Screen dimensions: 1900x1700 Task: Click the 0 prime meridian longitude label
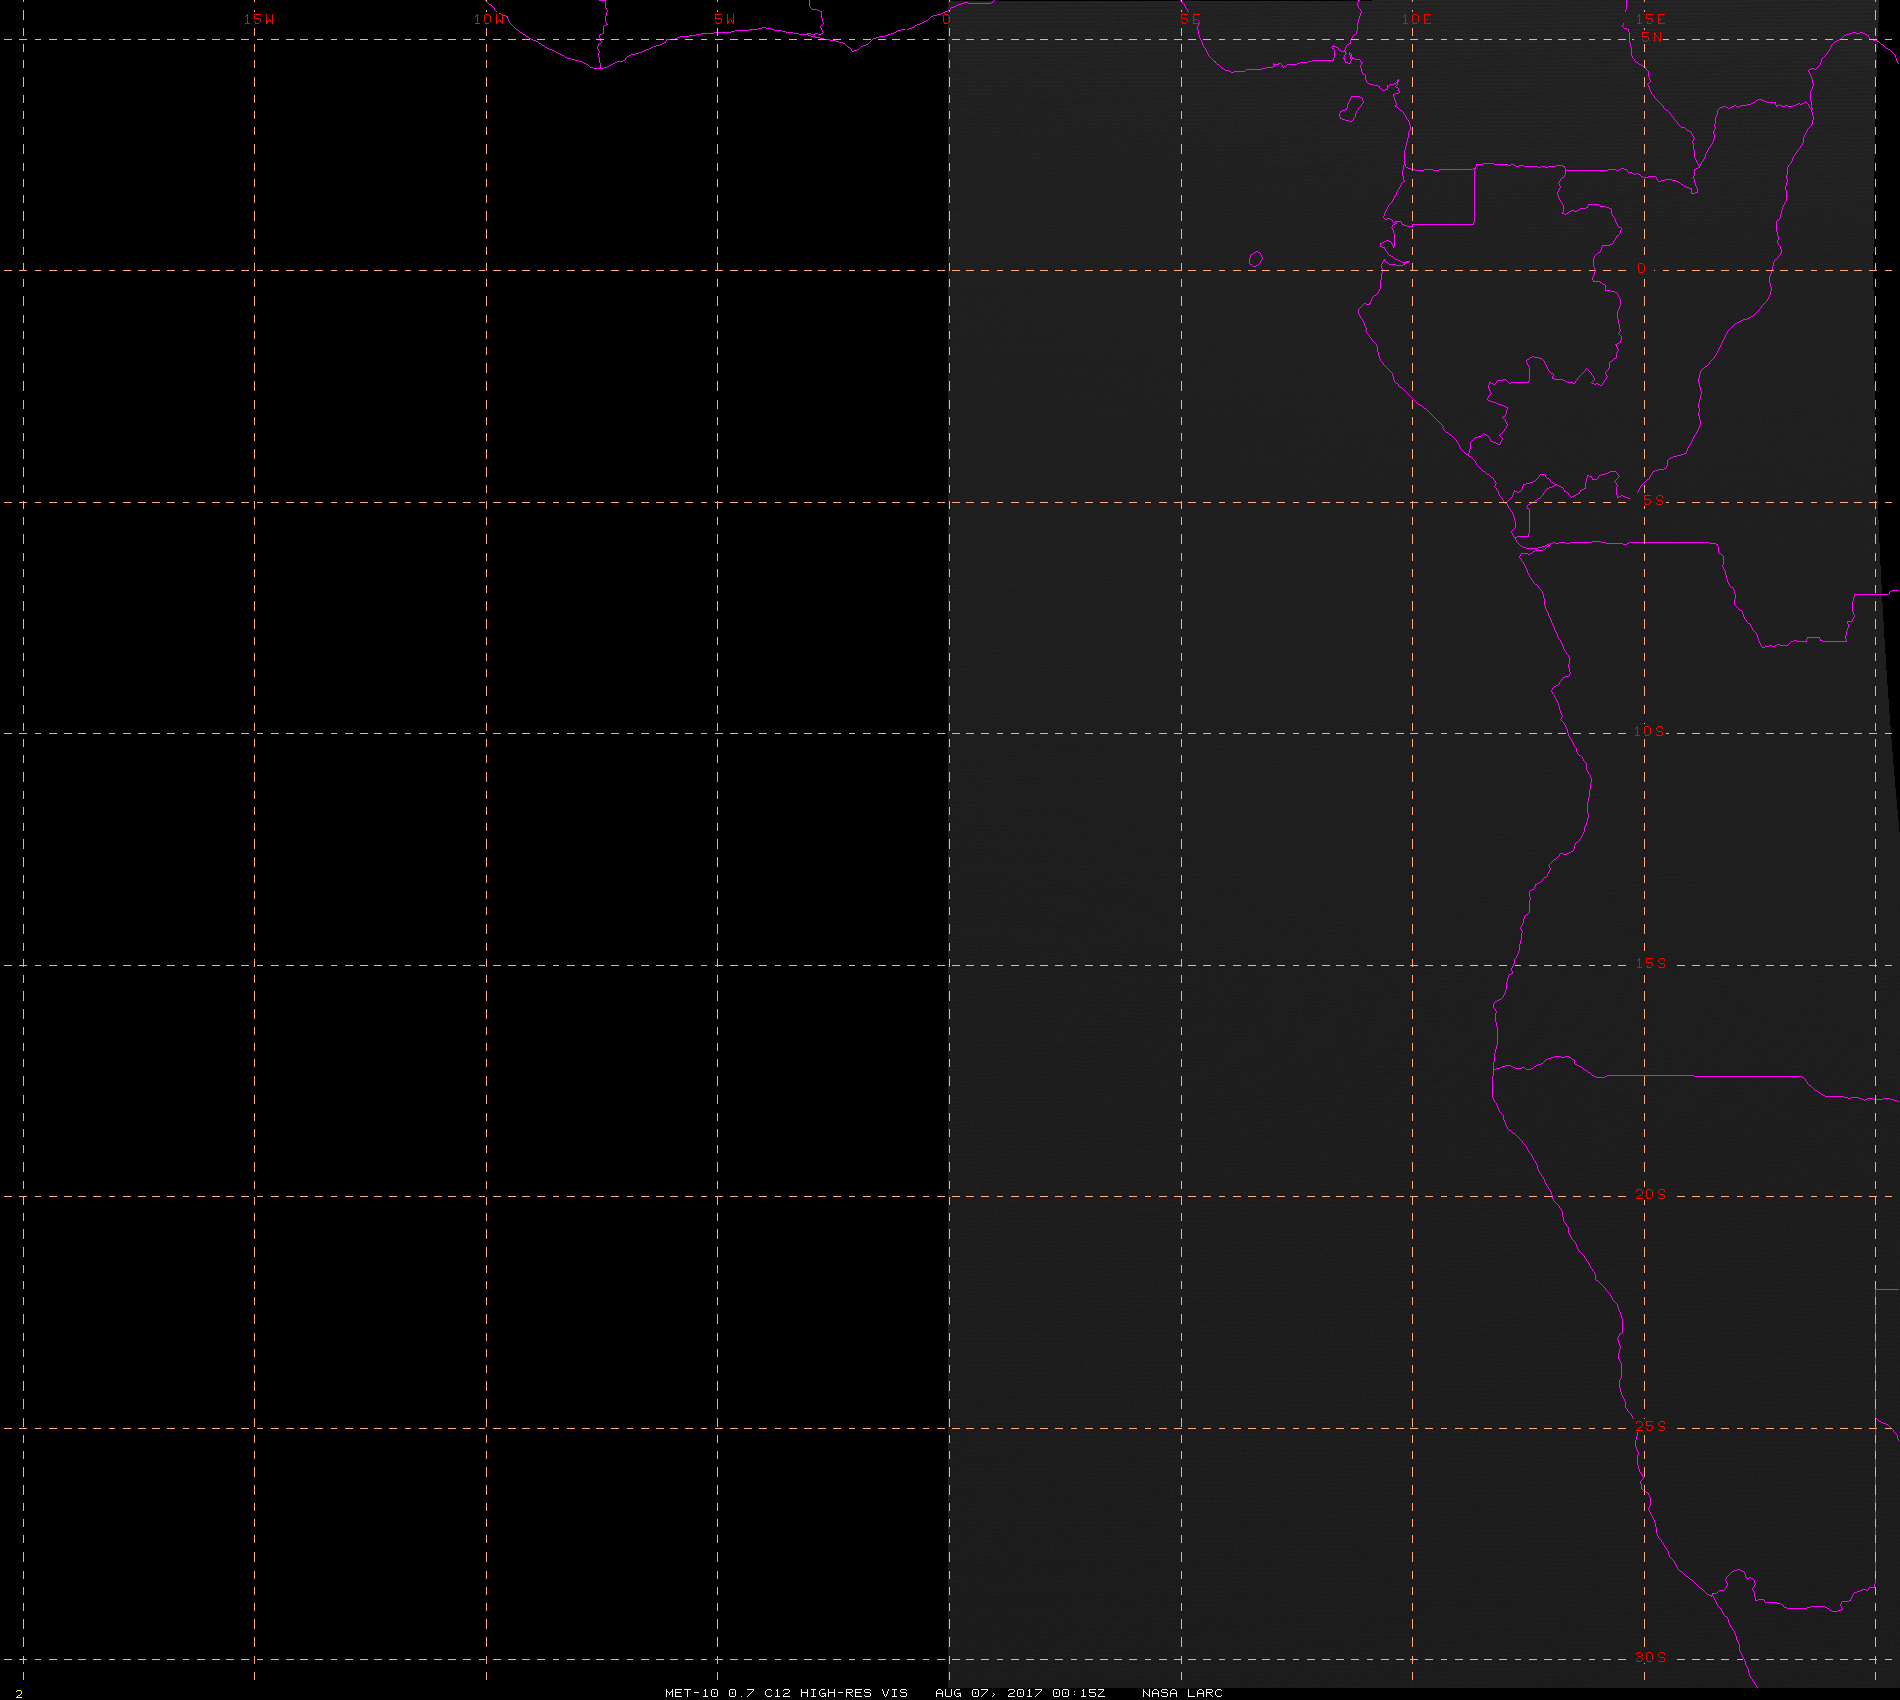(x=947, y=19)
